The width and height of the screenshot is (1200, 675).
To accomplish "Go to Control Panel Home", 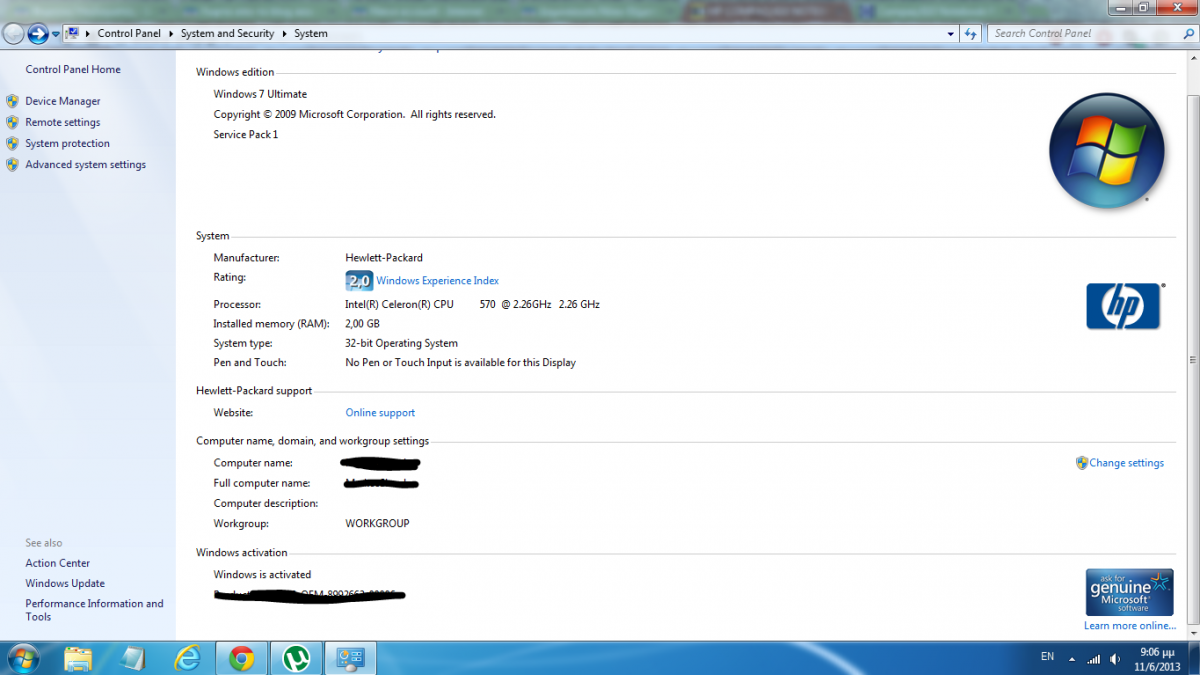I will (x=73, y=69).
